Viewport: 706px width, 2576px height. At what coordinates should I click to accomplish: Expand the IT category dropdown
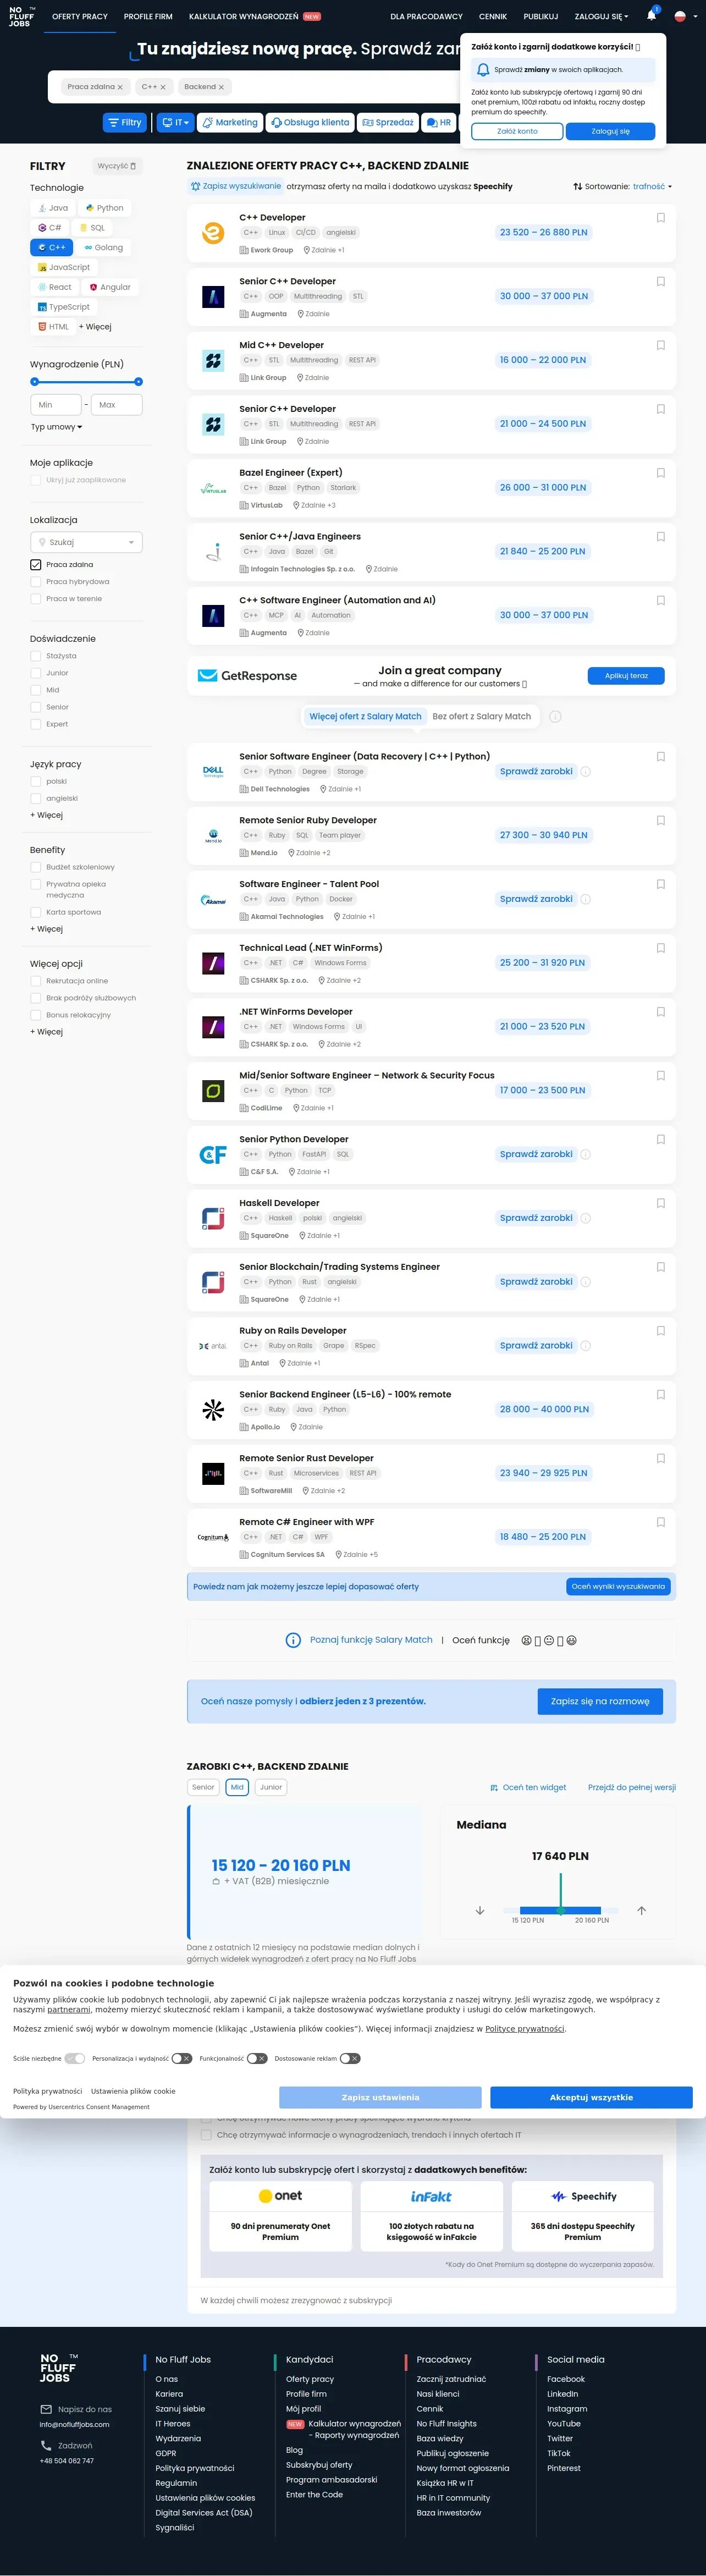[x=175, y=122]
